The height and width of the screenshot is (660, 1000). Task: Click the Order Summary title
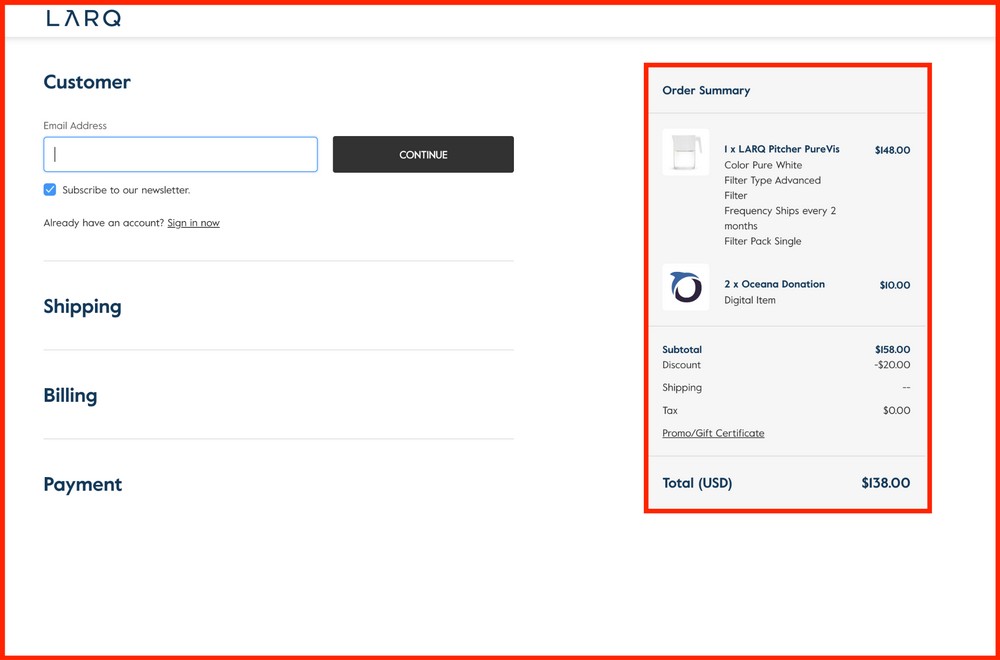point(706,90)
